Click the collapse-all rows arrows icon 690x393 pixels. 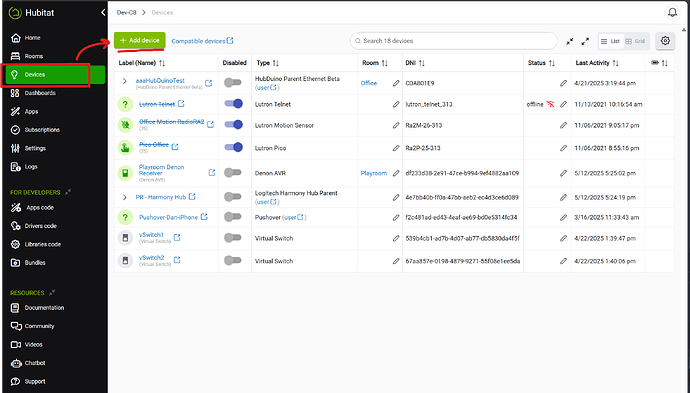[x=569, y=41]
